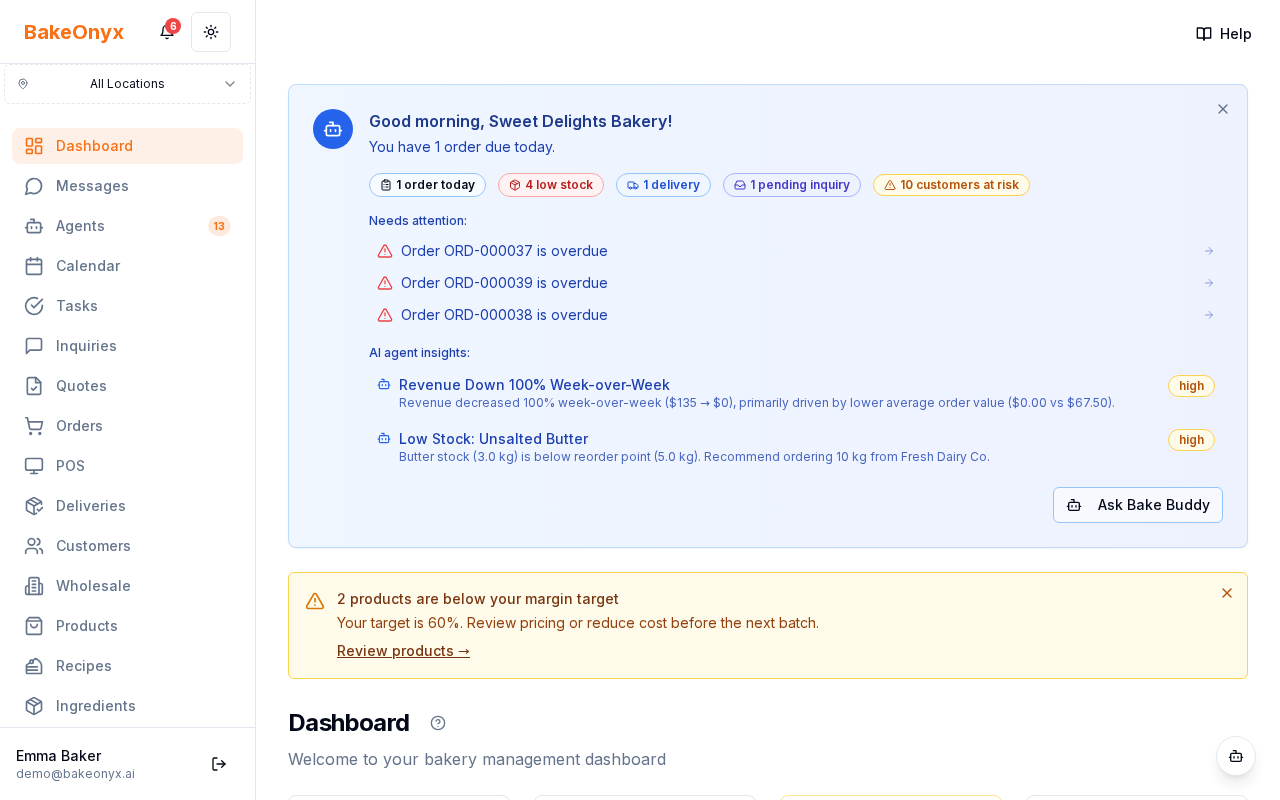Image resolution: width=1280 pixels, height=800 pixels.
Task: Click the book icon beside Help
Action: 1204,34
